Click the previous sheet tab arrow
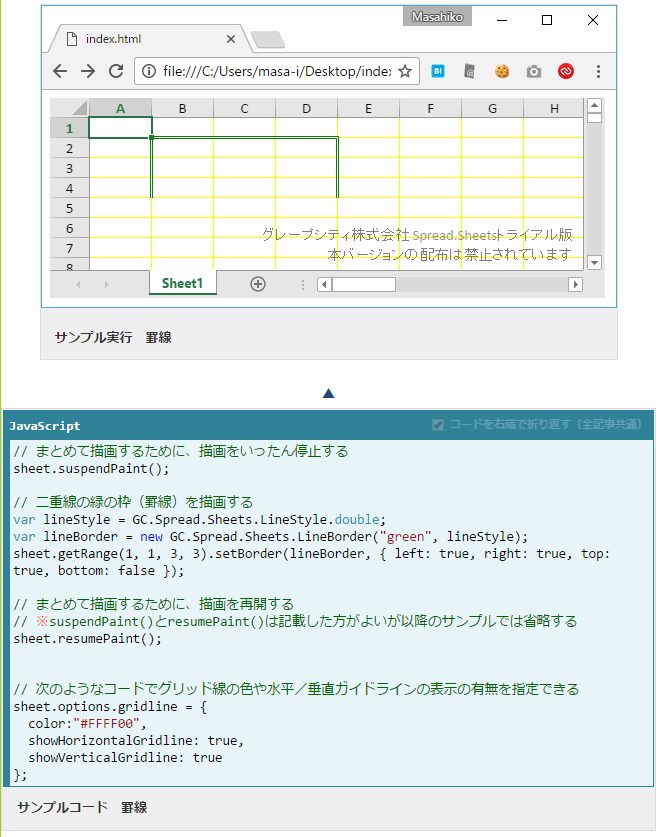The height and width of the screenshot is (837, 661). point(78,285)
